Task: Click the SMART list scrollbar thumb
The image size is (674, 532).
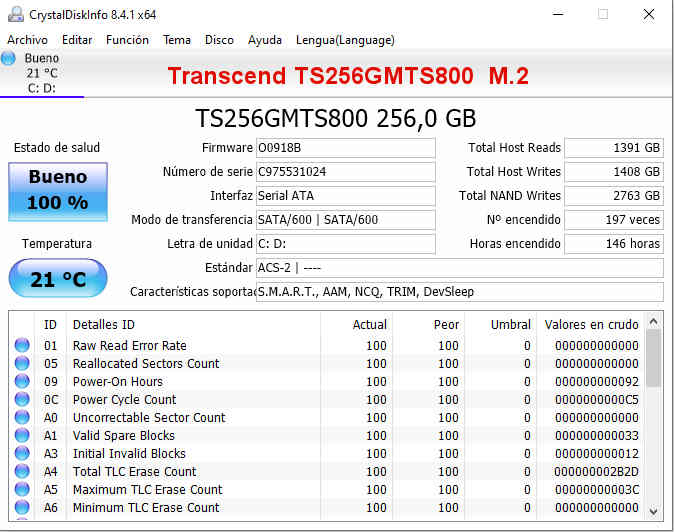Action: click(x=654, y=358)
